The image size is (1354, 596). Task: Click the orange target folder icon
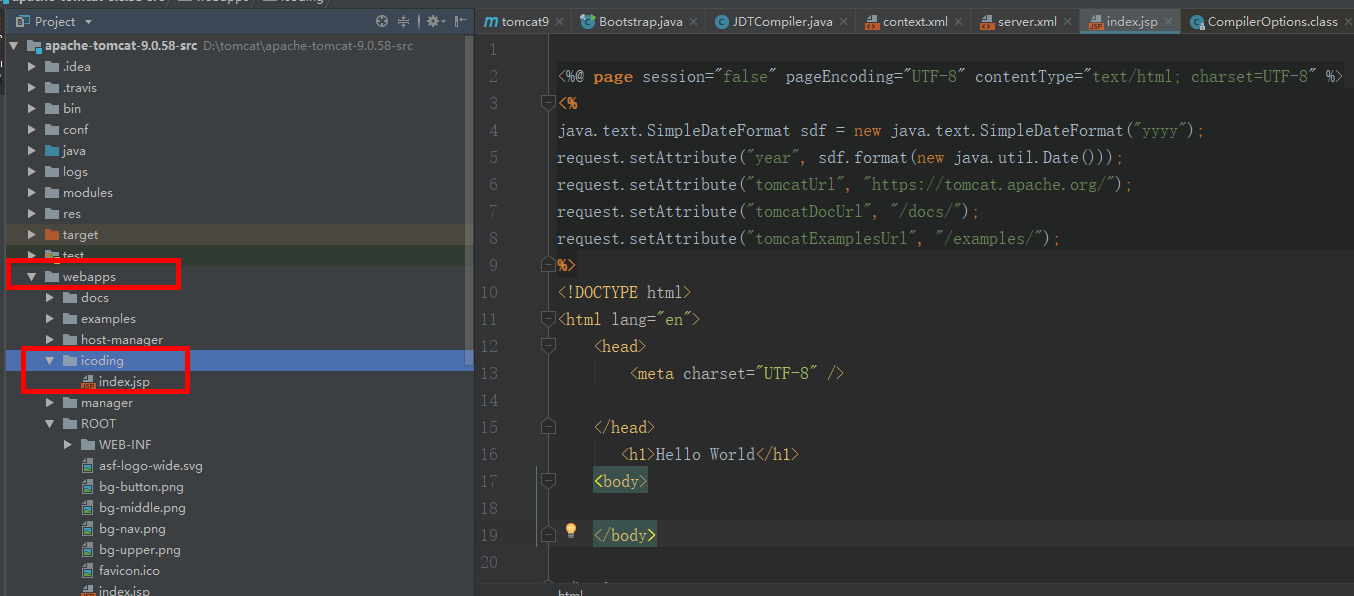[52, 235]
